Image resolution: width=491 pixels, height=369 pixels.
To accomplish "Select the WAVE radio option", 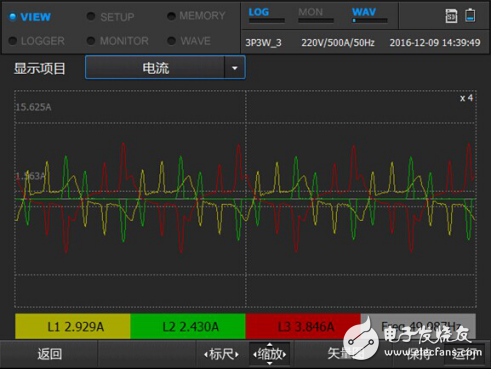I will pos(171,41).
